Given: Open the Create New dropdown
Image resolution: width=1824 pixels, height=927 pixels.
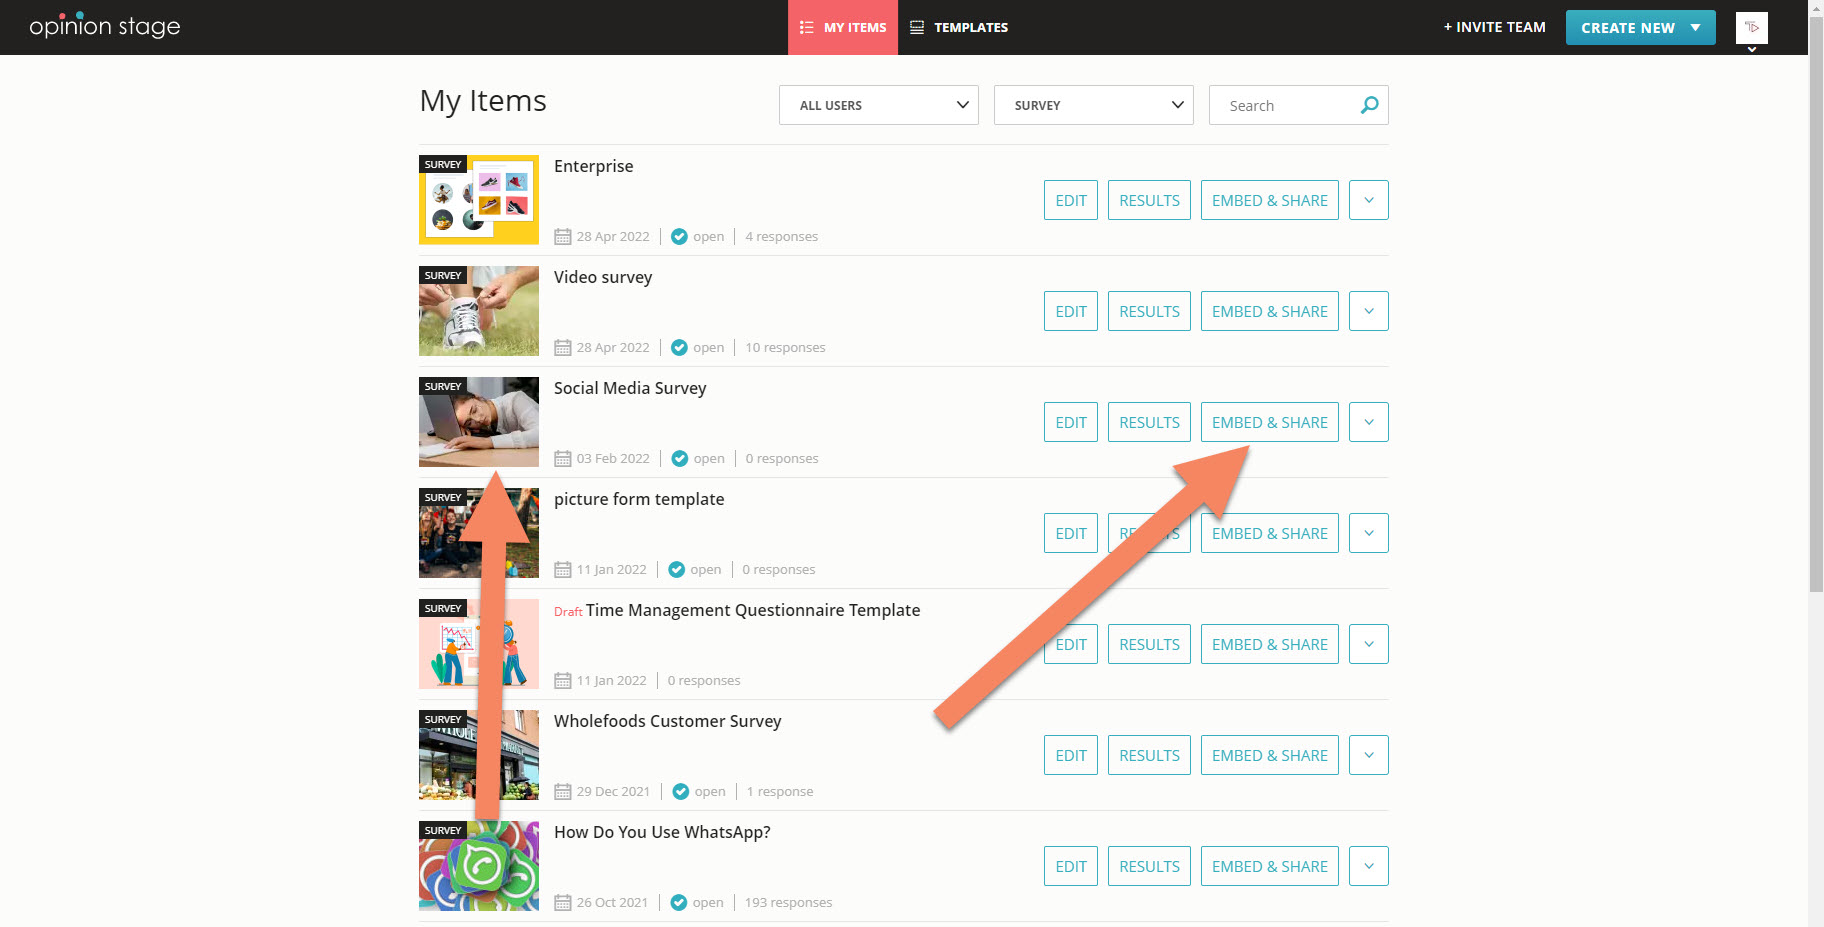Looking at the screenshot, I should (x=1641, y=27).
